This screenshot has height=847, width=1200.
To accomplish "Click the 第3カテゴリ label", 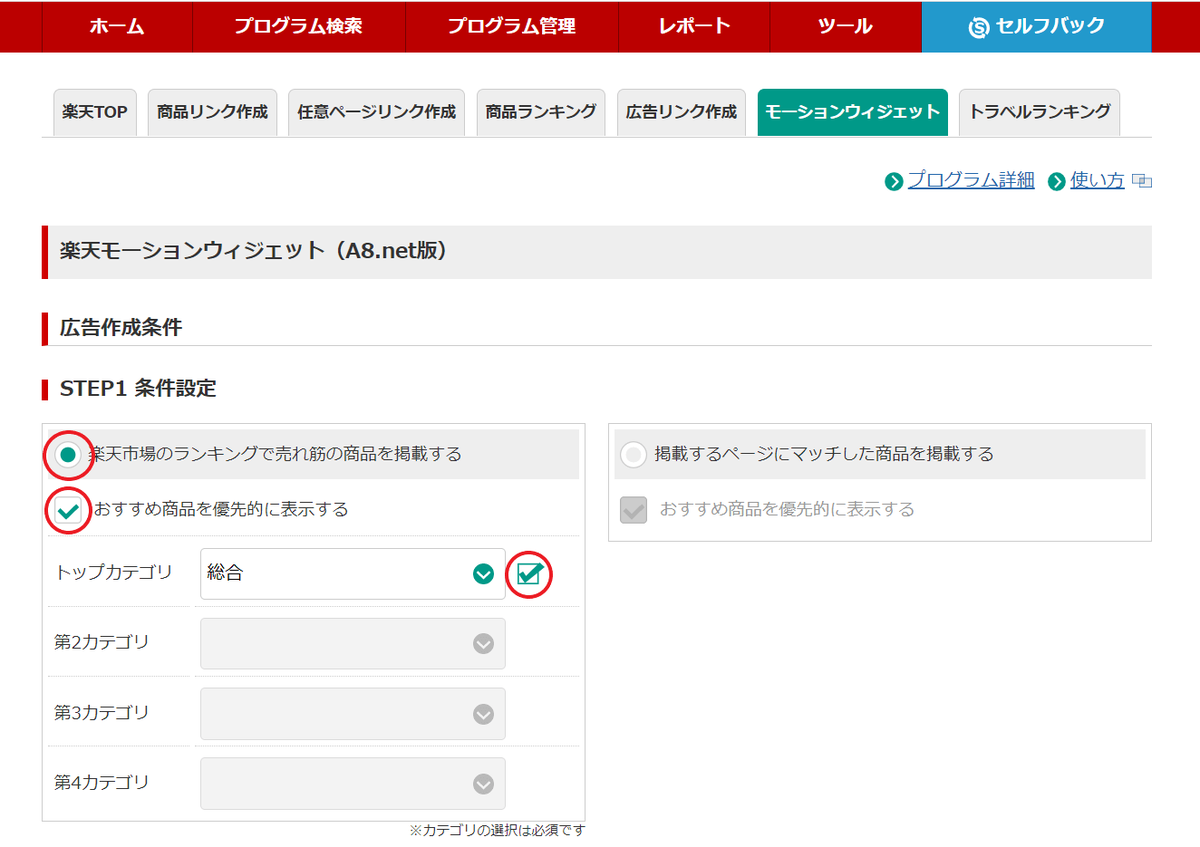I will pos(102,713).
